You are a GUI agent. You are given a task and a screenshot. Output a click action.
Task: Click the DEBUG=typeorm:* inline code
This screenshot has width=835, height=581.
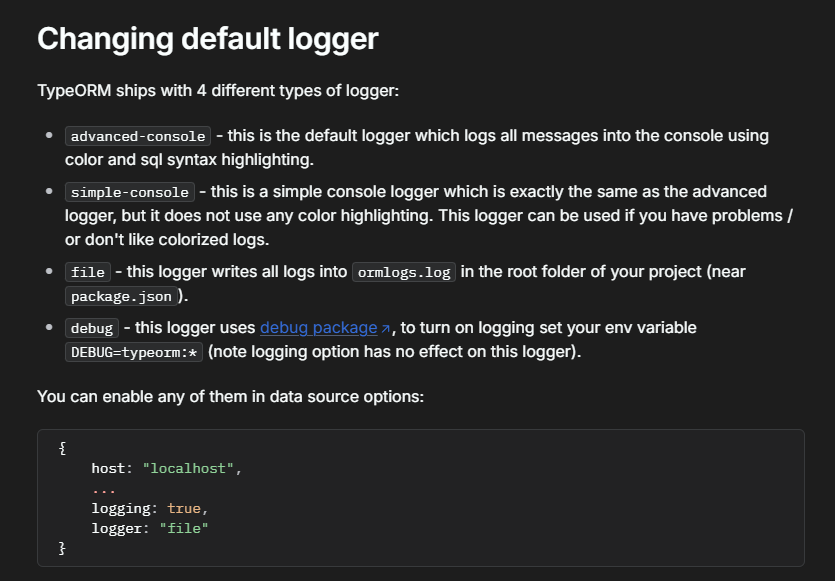point(134,352)
